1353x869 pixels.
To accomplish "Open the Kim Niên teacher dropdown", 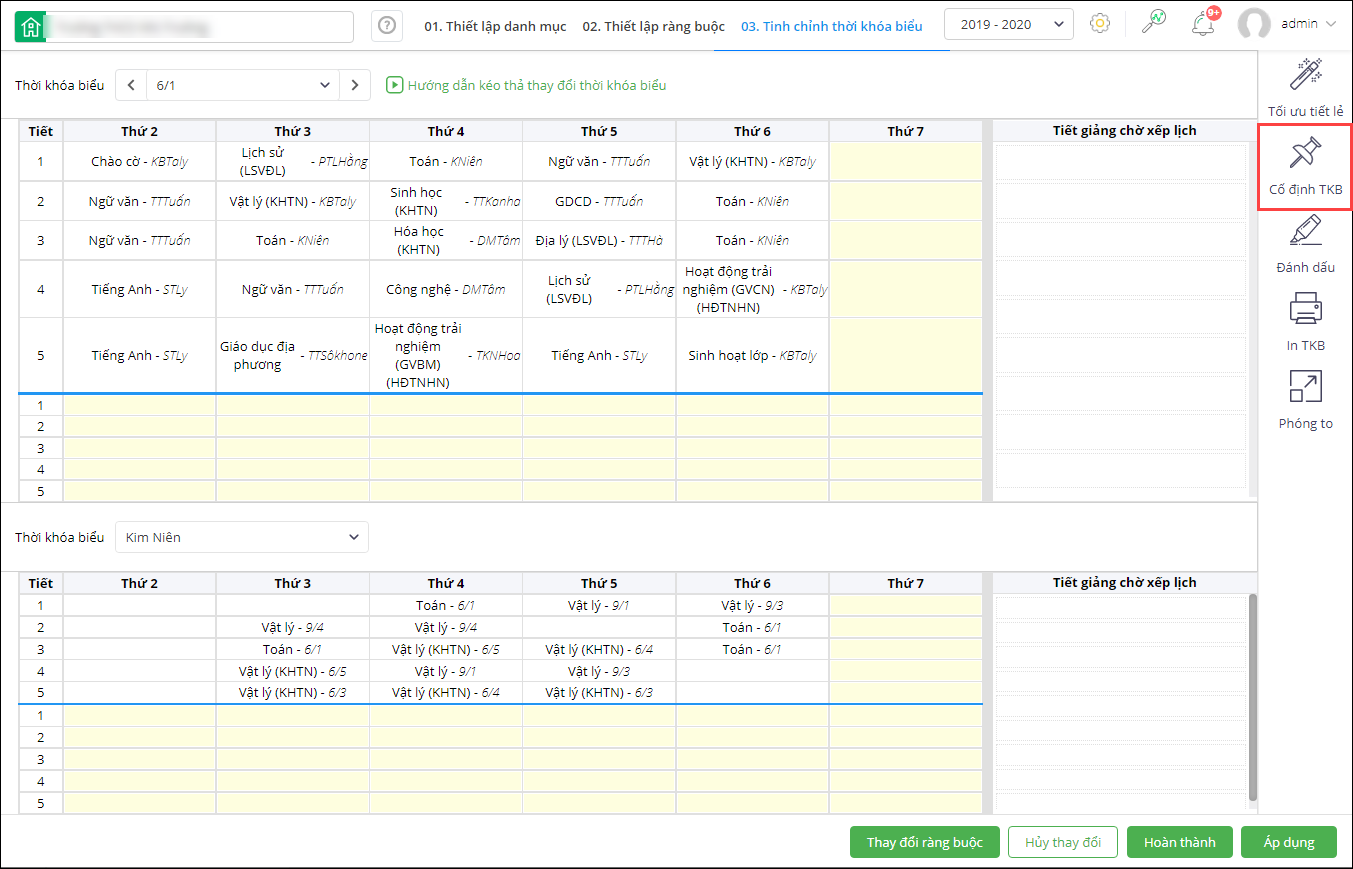I will pos(242,537).
